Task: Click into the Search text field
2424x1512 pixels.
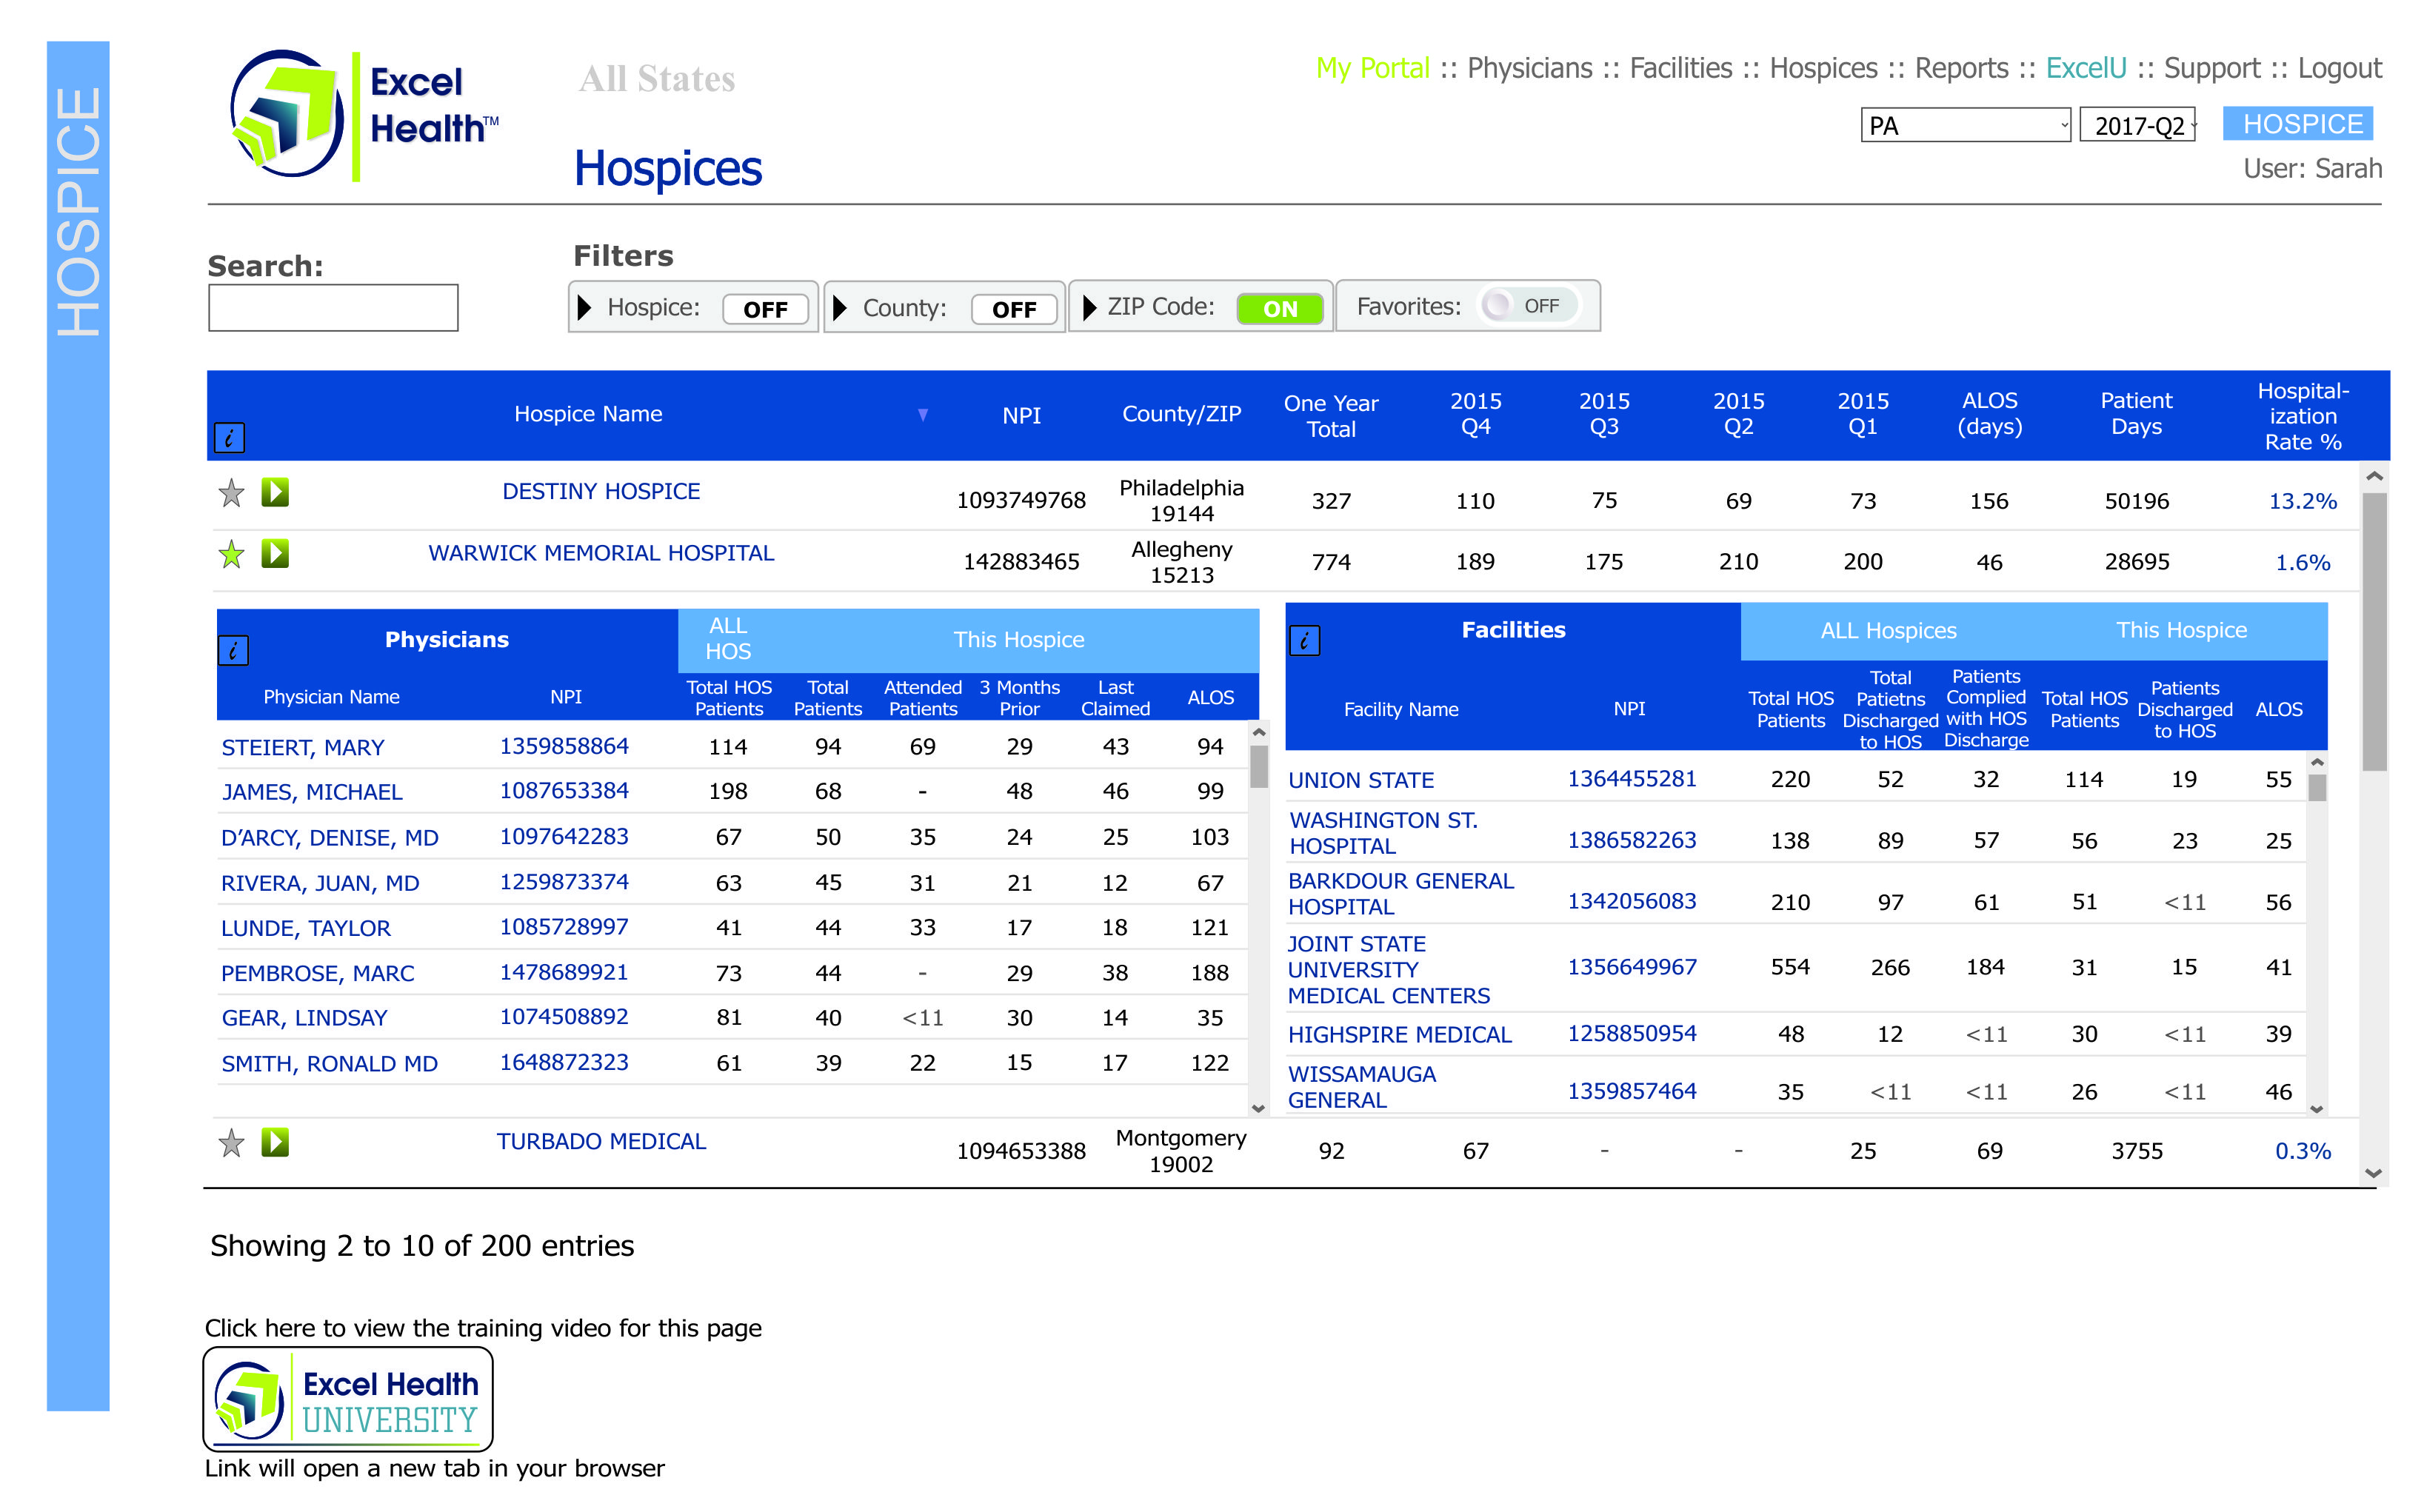Action: point(333,308)
